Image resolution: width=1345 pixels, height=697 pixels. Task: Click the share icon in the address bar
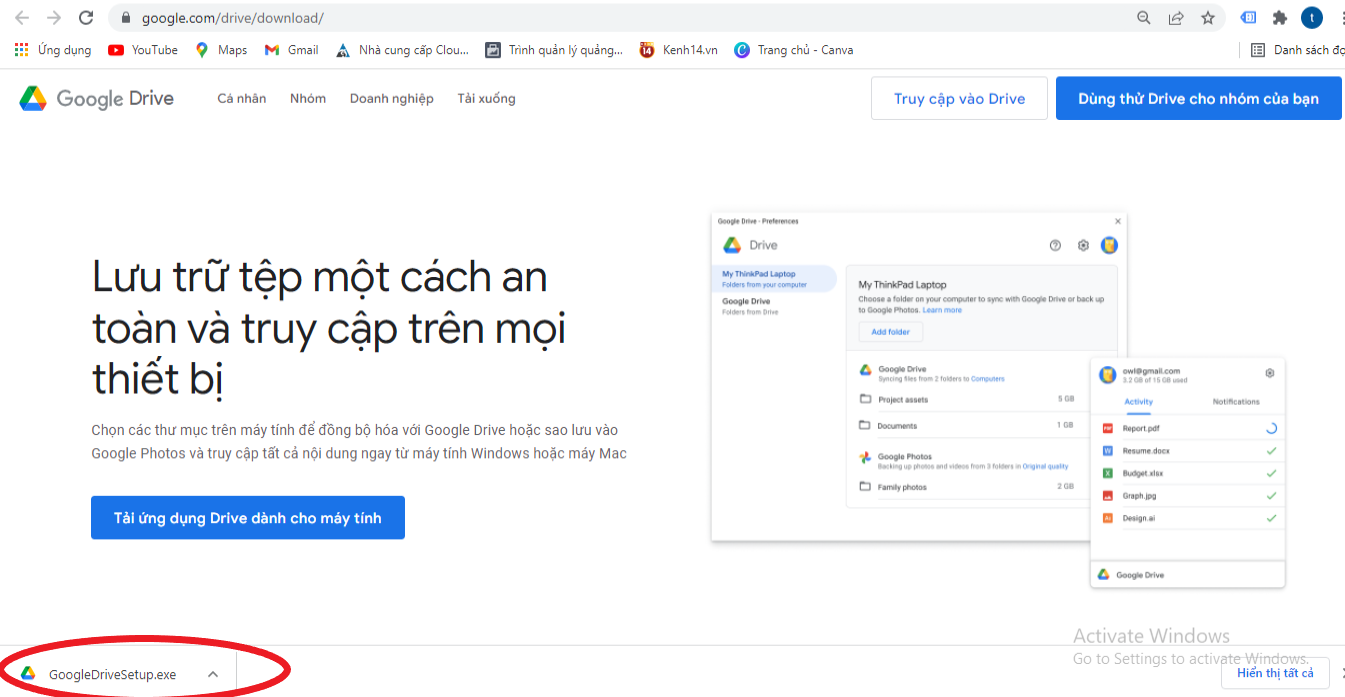1174,17
